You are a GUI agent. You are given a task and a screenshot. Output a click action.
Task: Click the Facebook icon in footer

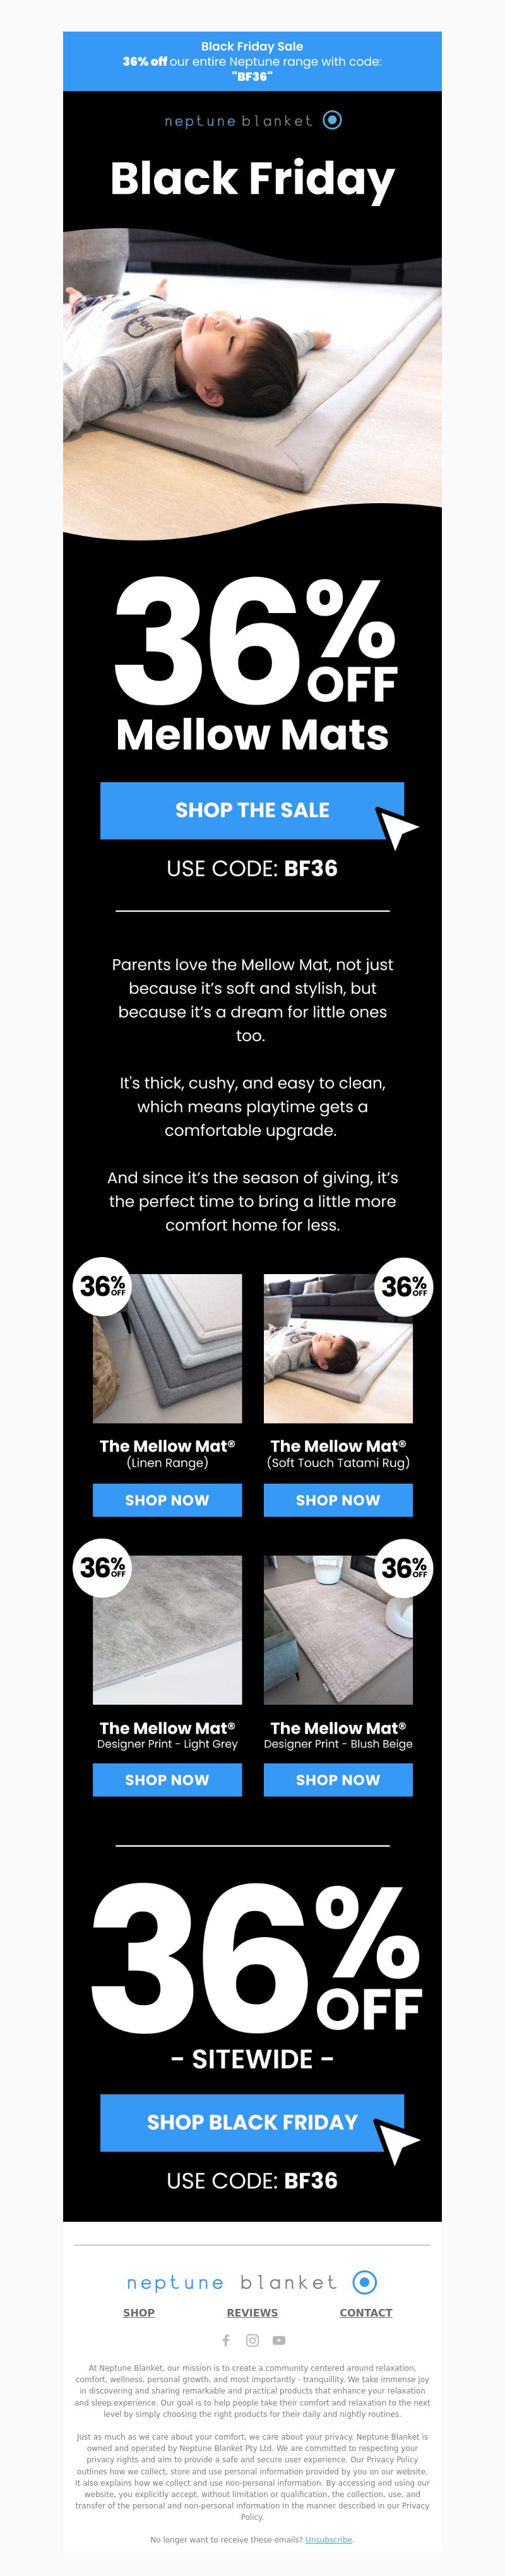226,2340
